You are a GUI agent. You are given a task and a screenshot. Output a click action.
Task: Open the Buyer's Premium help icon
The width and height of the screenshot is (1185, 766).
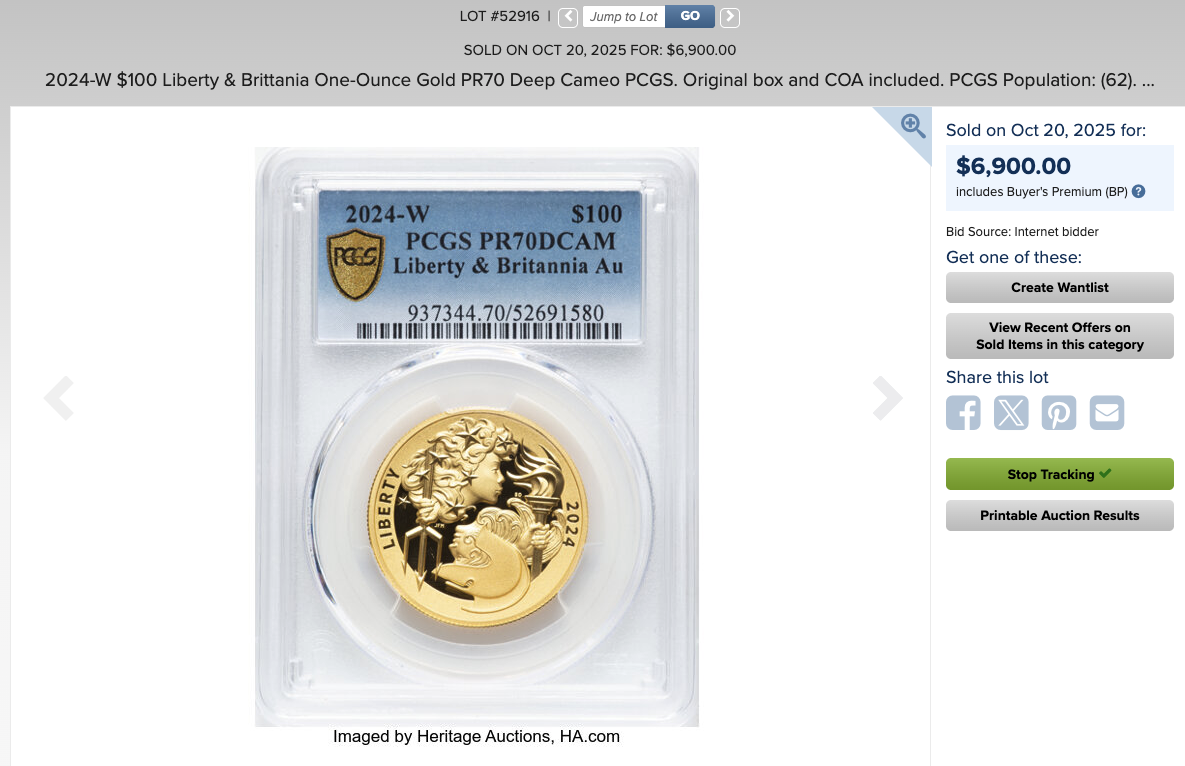click(x=1138, y=191)
